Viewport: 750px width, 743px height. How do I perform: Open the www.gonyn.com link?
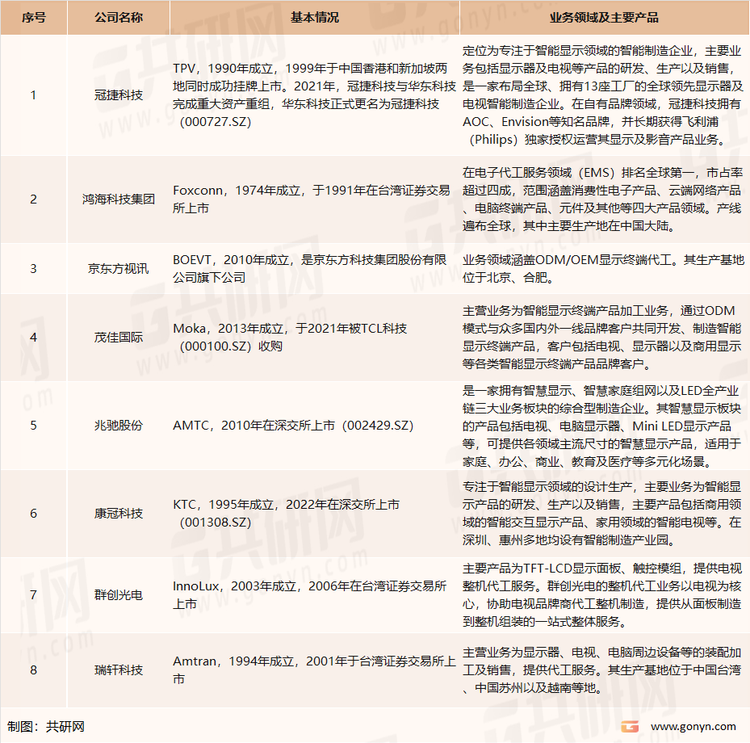coord(693,726)
